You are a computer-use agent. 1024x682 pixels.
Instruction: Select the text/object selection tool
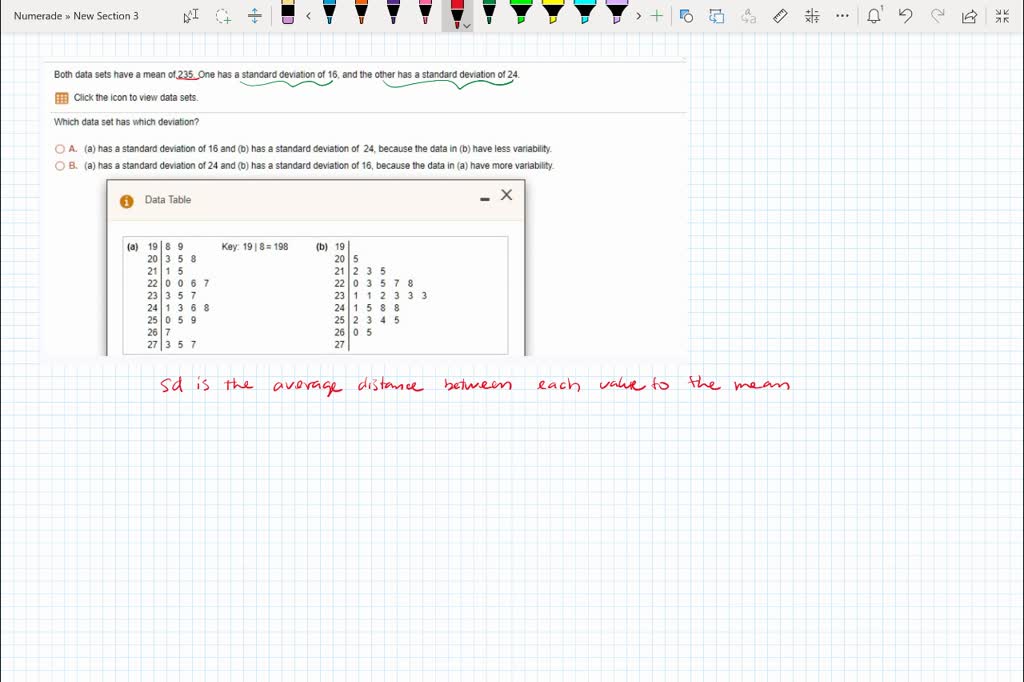191,16
